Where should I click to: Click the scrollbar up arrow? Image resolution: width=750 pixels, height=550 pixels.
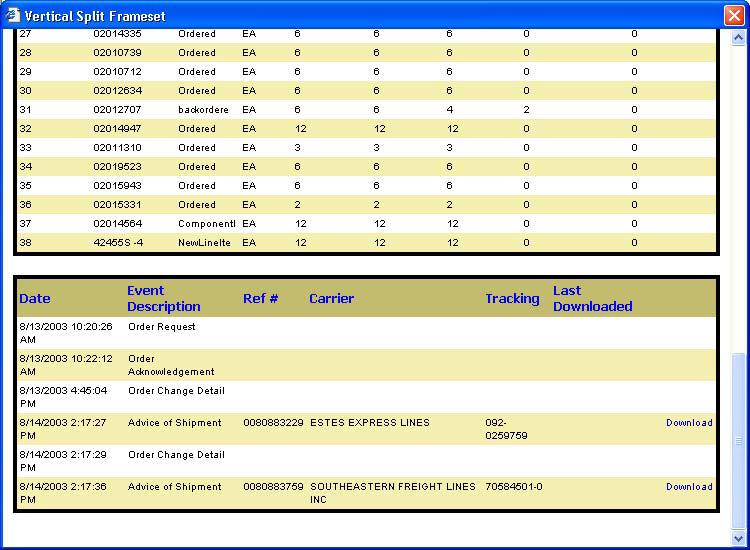[740, 38]
